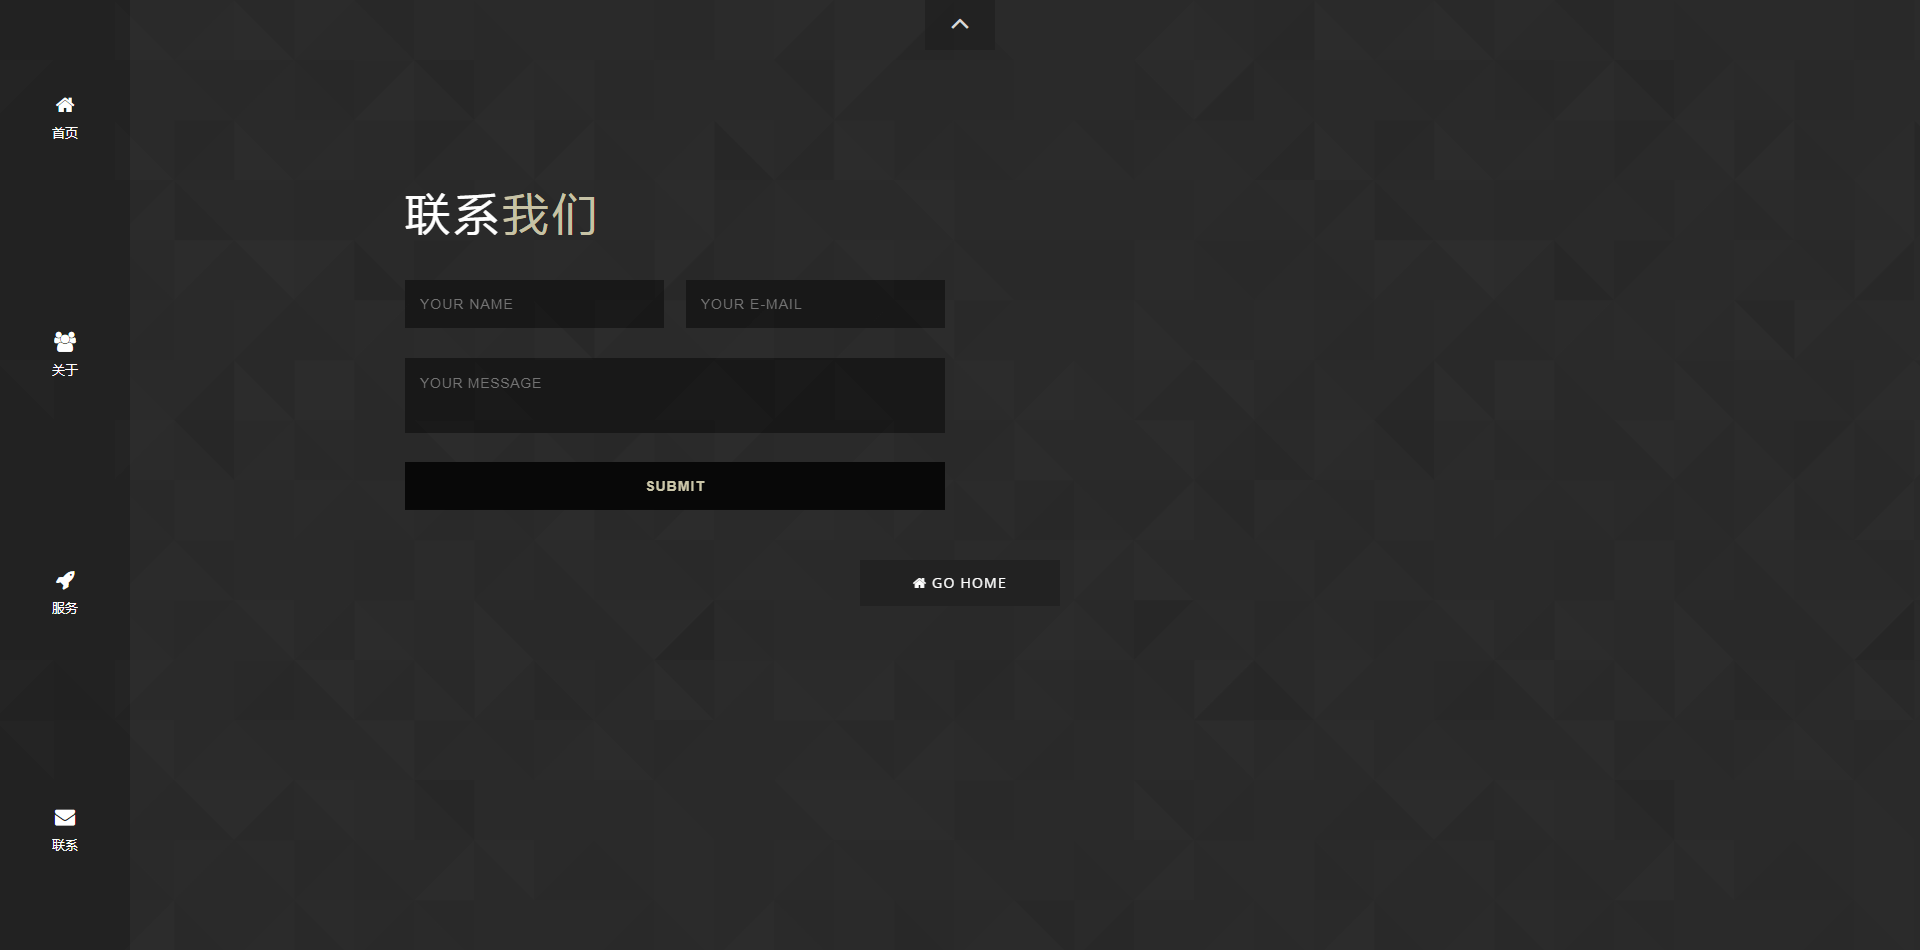Click the small house icon inside GO HOME
This screenshot has height=950, width=1920.
click(919, 583)
